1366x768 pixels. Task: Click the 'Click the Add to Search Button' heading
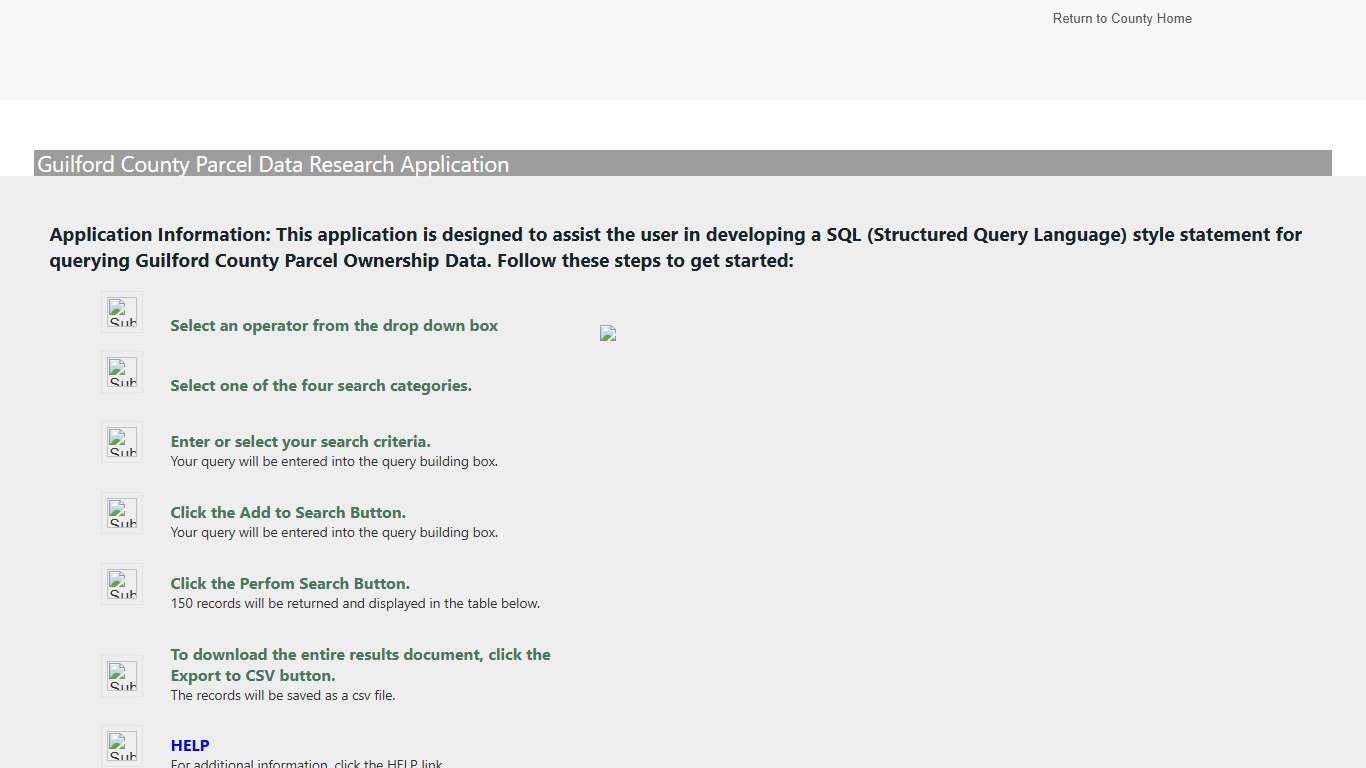(x=288, y=513)
